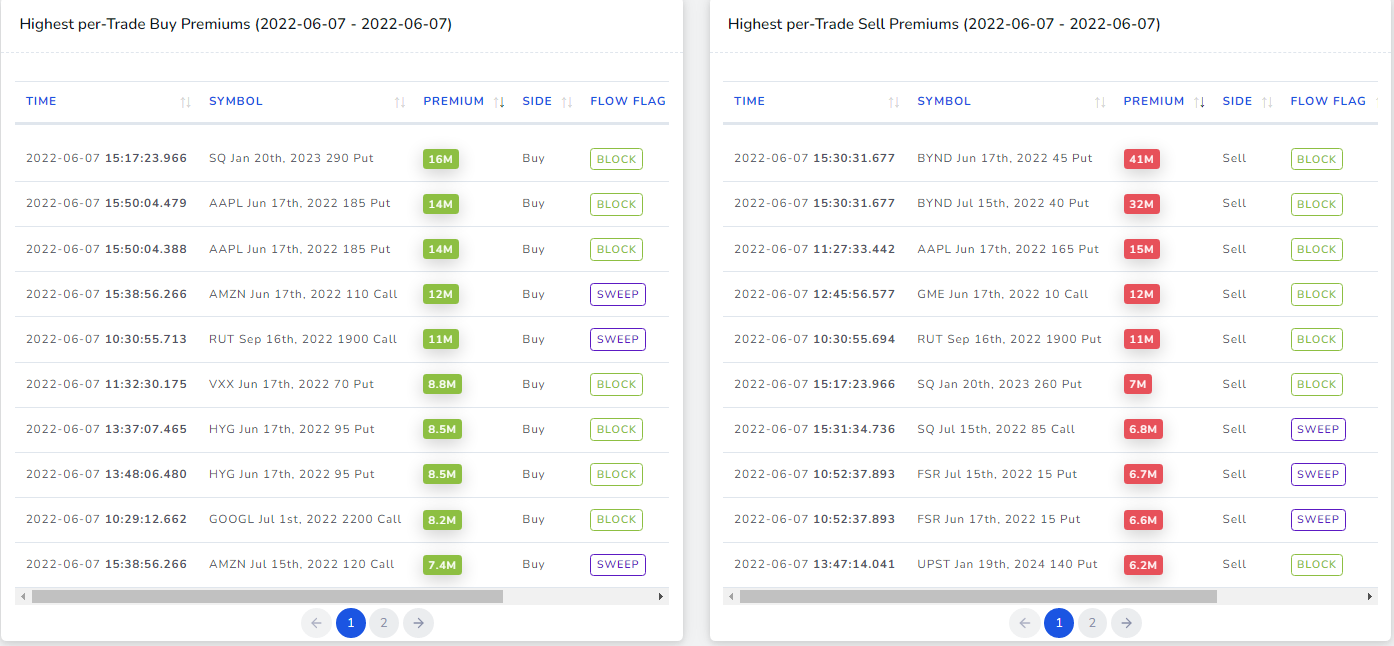Screen dimensions: 1394x646
Task: Select page 2 in Sell Premiums pager
Action: (1092, 623)
